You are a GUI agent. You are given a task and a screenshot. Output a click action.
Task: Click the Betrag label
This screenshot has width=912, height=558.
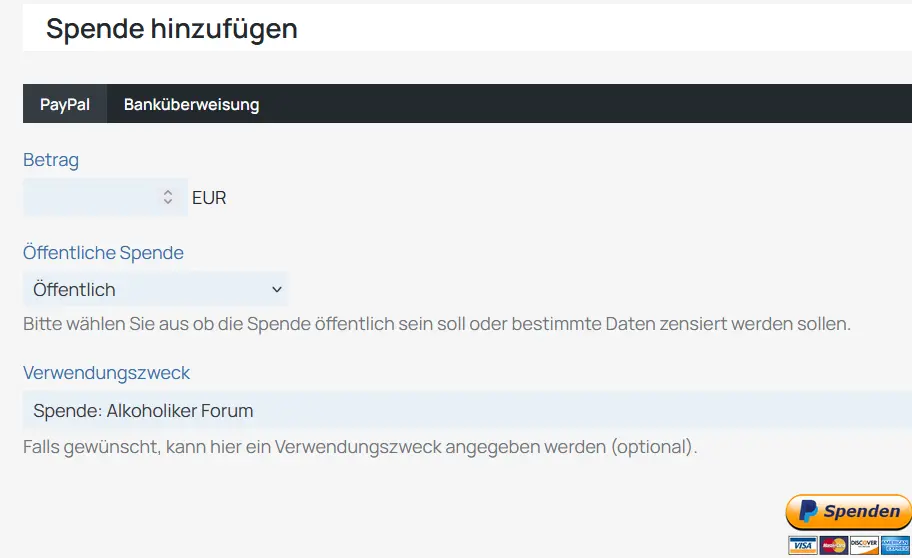(x=51, y=159)
